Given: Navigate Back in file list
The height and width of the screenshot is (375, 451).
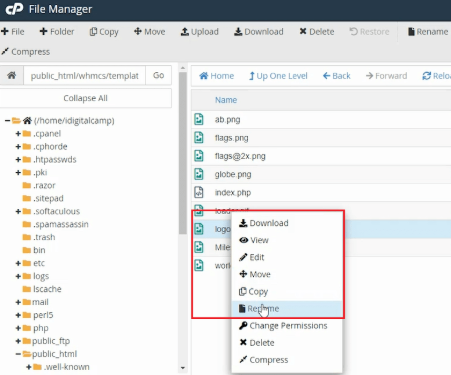Looking at the screenshot, I should [336, 76].
